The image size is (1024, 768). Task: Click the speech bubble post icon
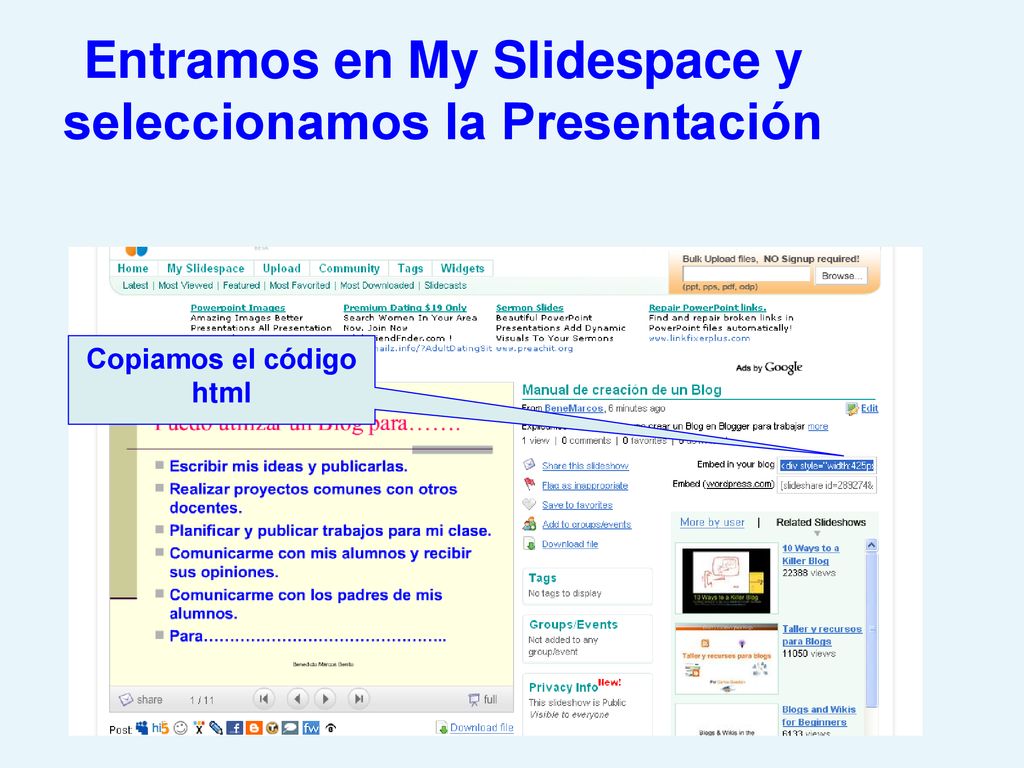click(290, 728)
